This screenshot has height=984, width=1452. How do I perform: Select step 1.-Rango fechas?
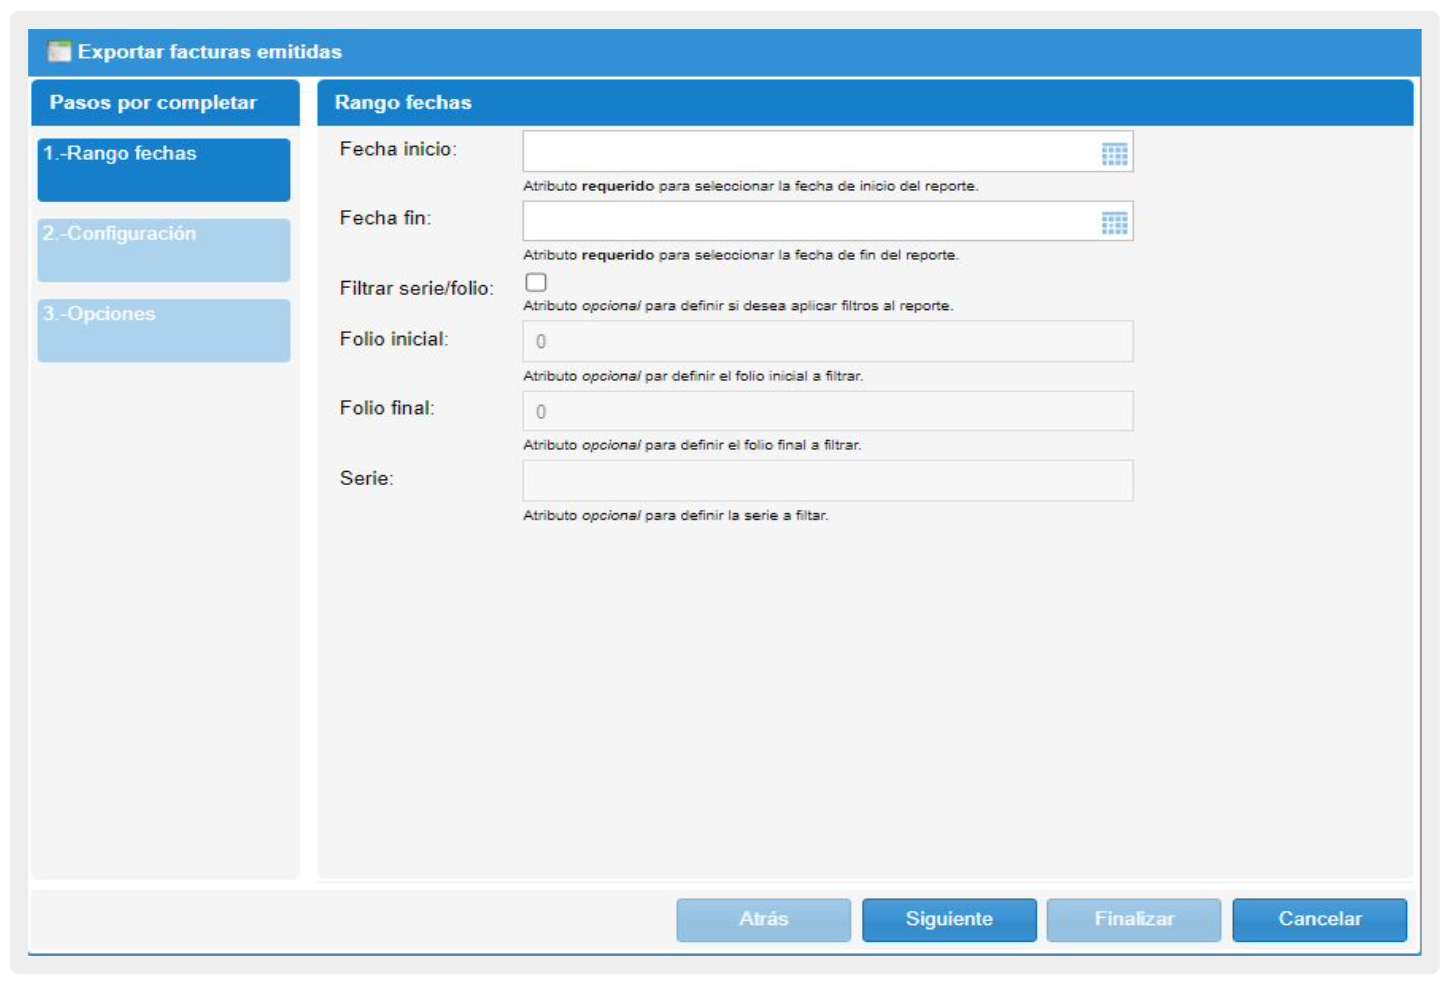[x=164, y=169]
